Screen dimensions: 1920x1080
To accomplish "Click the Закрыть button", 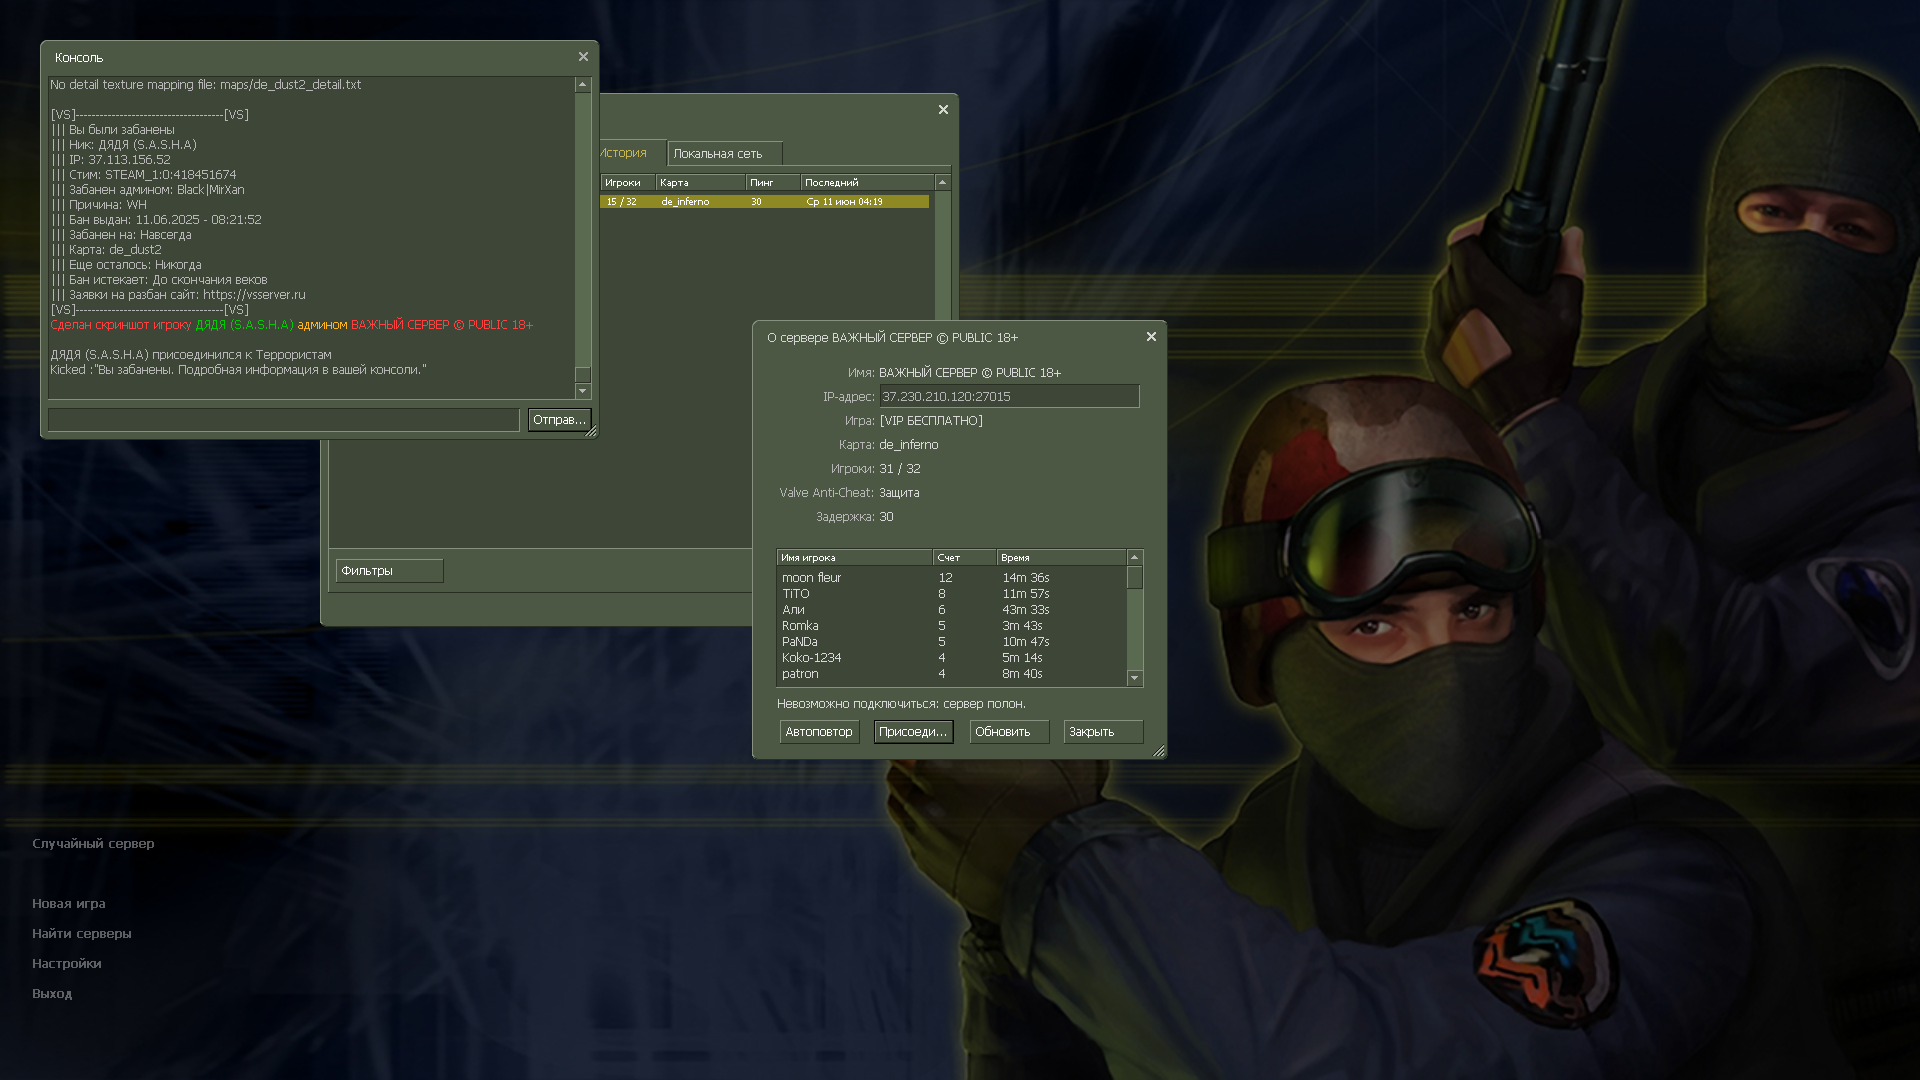I will 1103,732.
